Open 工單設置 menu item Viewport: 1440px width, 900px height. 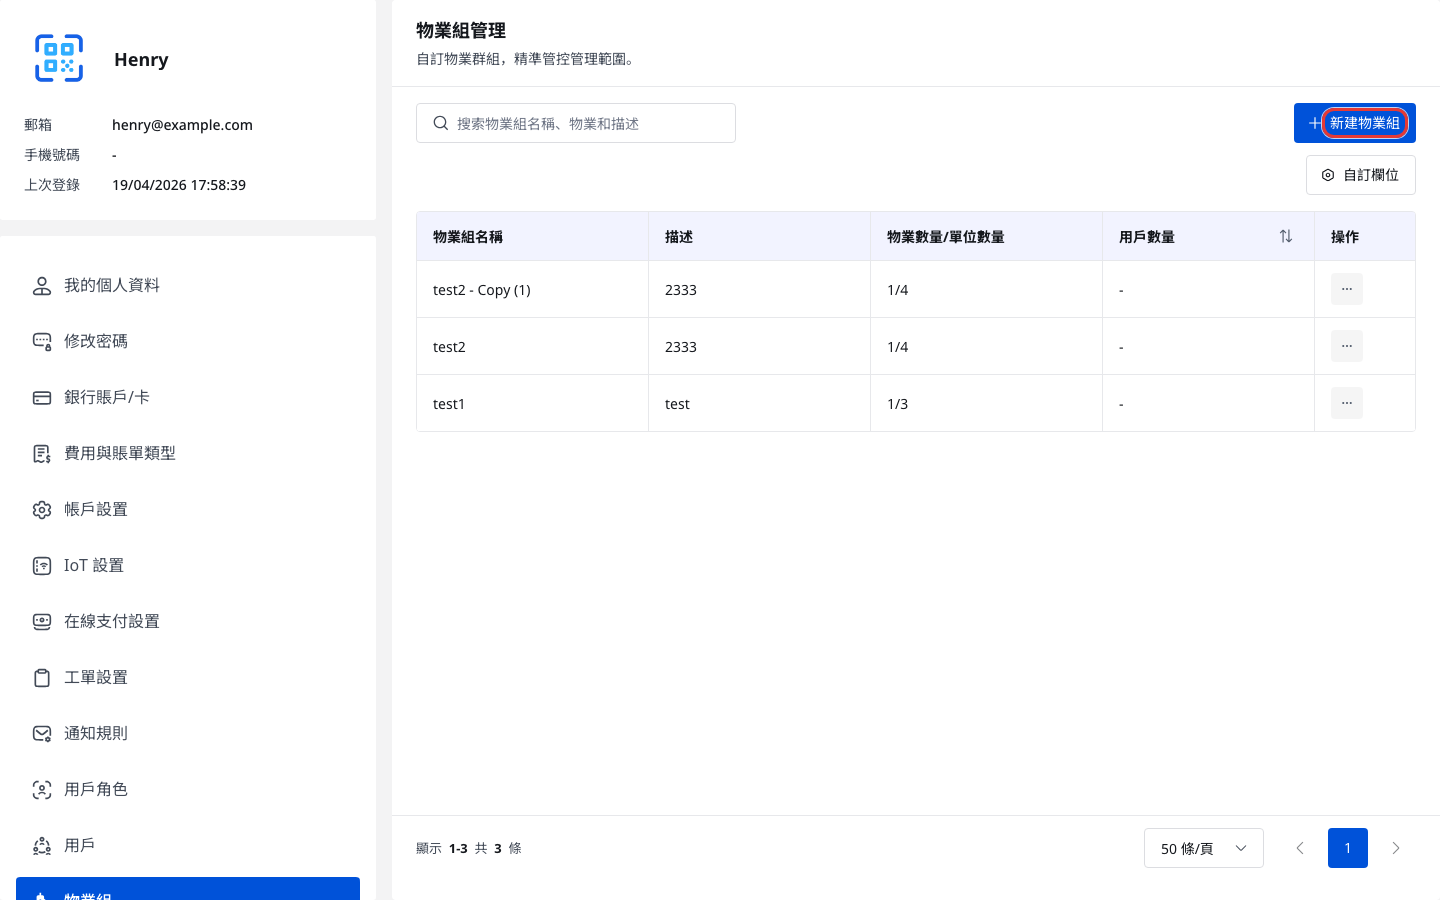point(188,678)
